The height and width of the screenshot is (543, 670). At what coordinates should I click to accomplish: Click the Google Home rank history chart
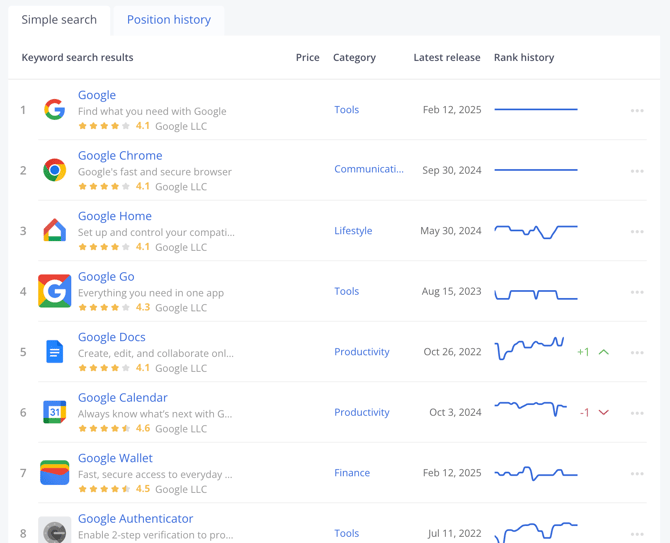(x=536, y=231)
